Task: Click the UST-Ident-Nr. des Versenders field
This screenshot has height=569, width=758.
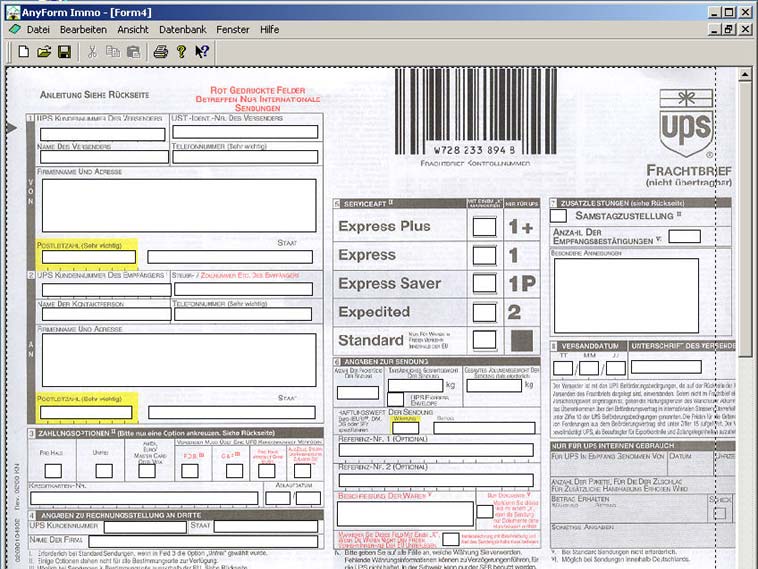Action: [x=245, y=131]
